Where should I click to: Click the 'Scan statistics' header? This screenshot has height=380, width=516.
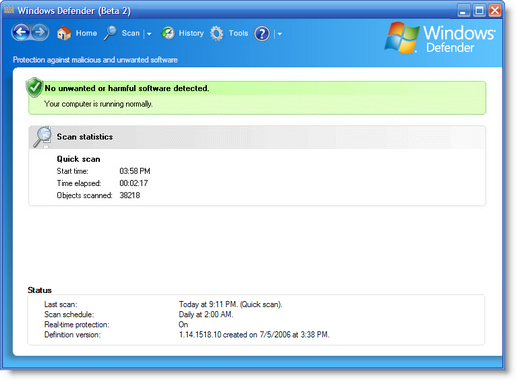(x=85, y=137)
